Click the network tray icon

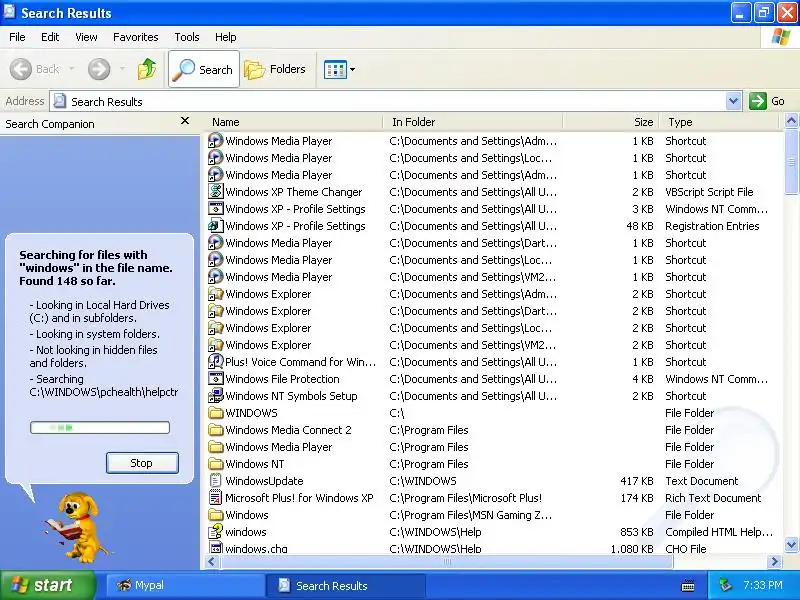pyautogui.click(x=725, y=585)
